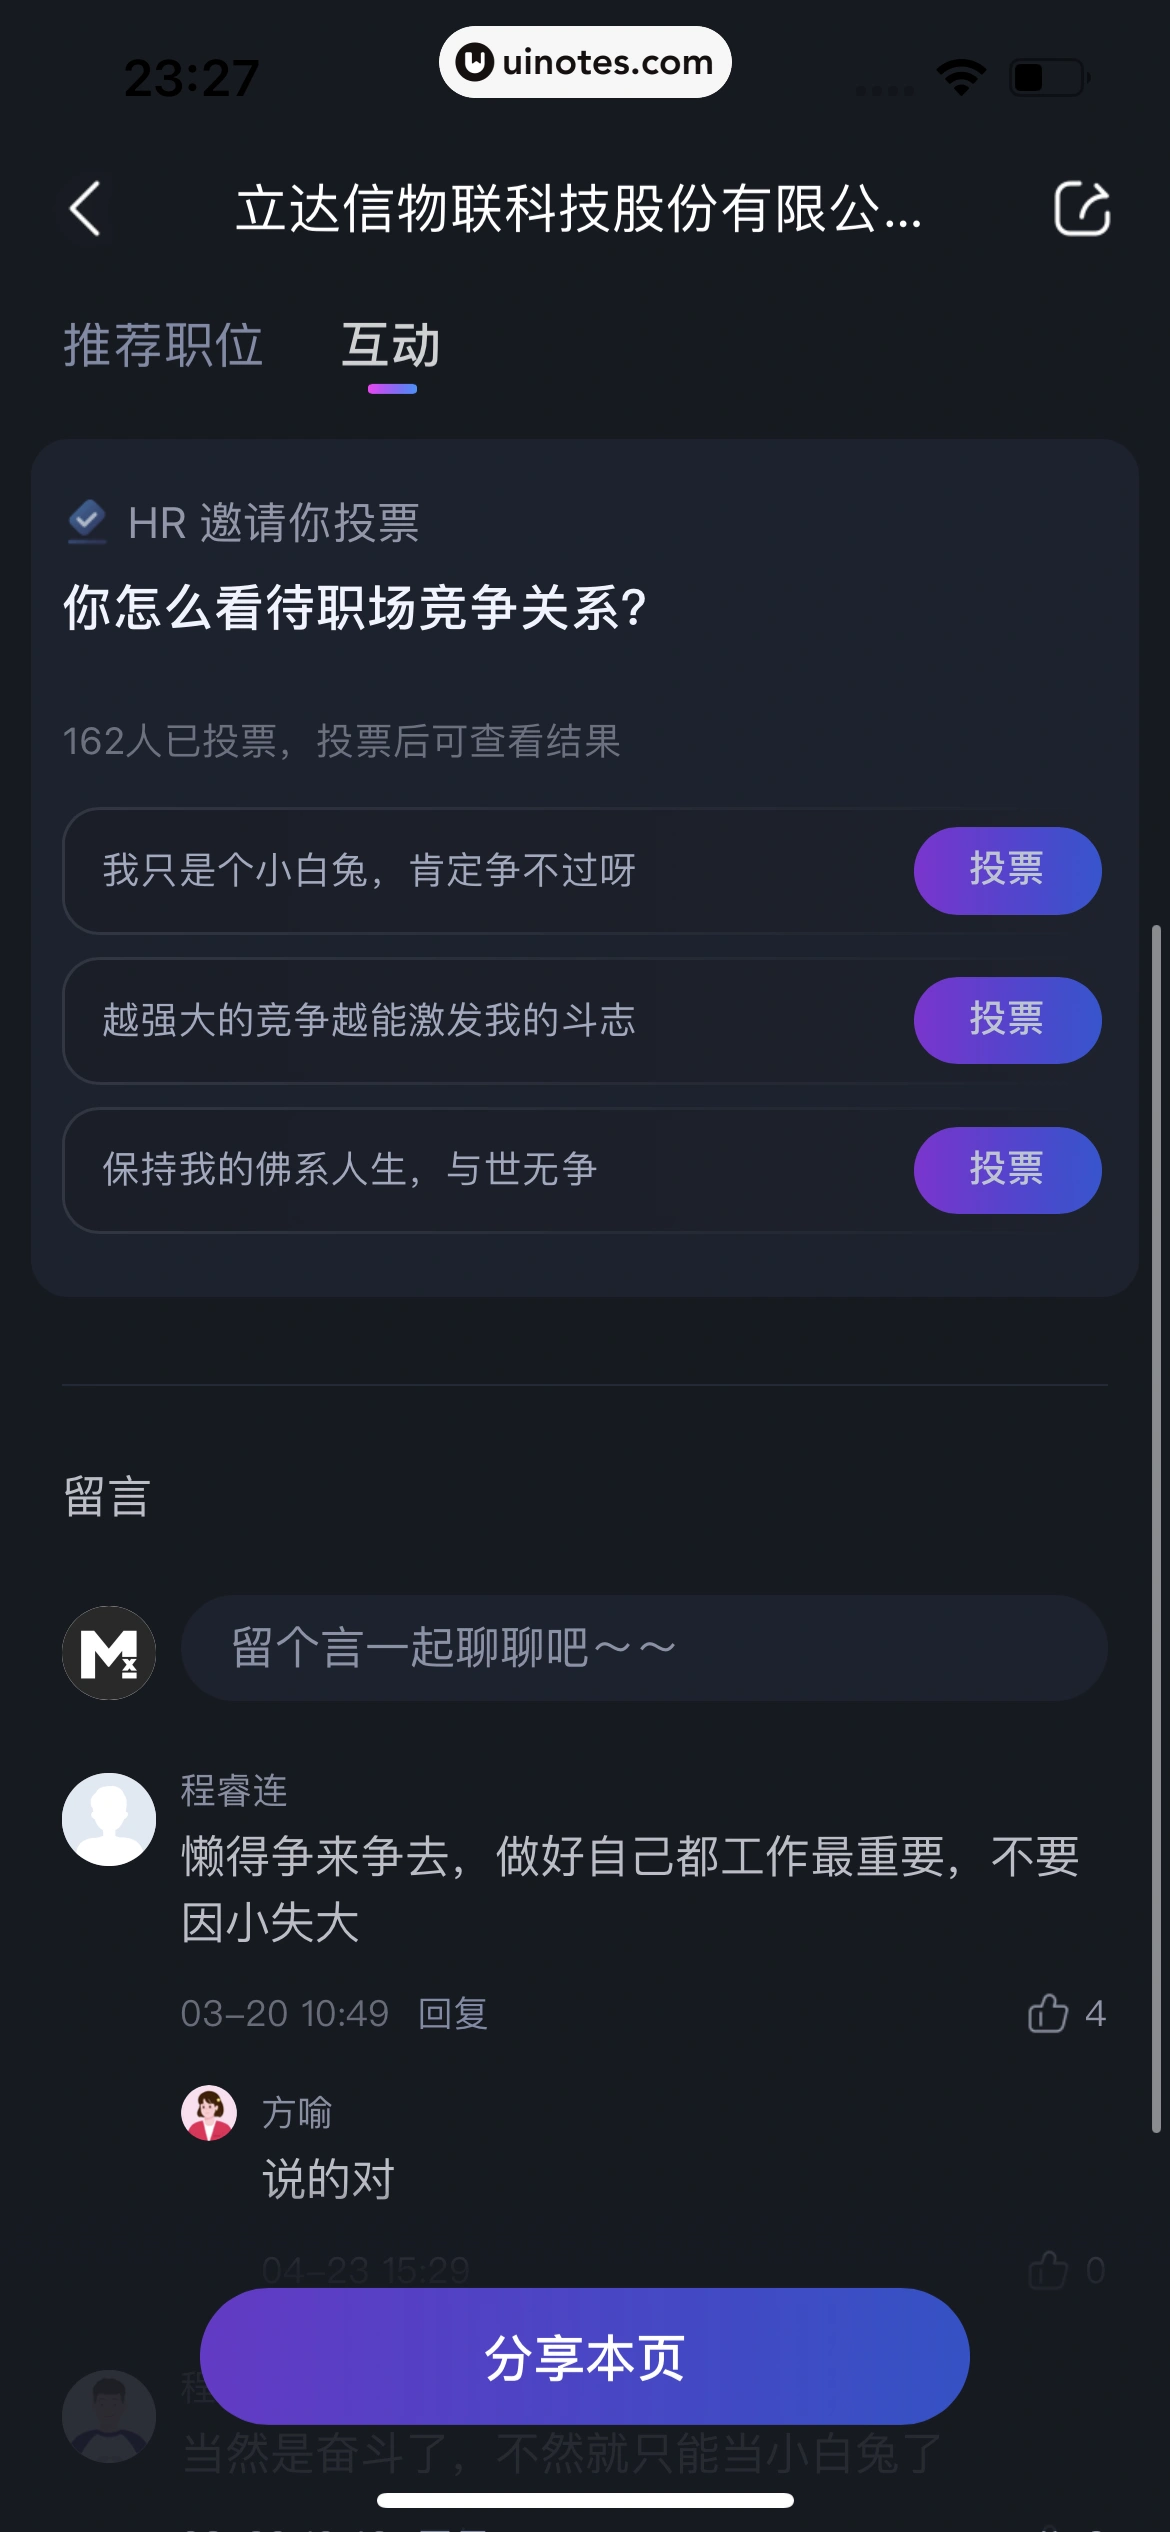Tap the Wi-Fi status icon
Viewport: 1170px width, 2532px height.
pos(961,77)
